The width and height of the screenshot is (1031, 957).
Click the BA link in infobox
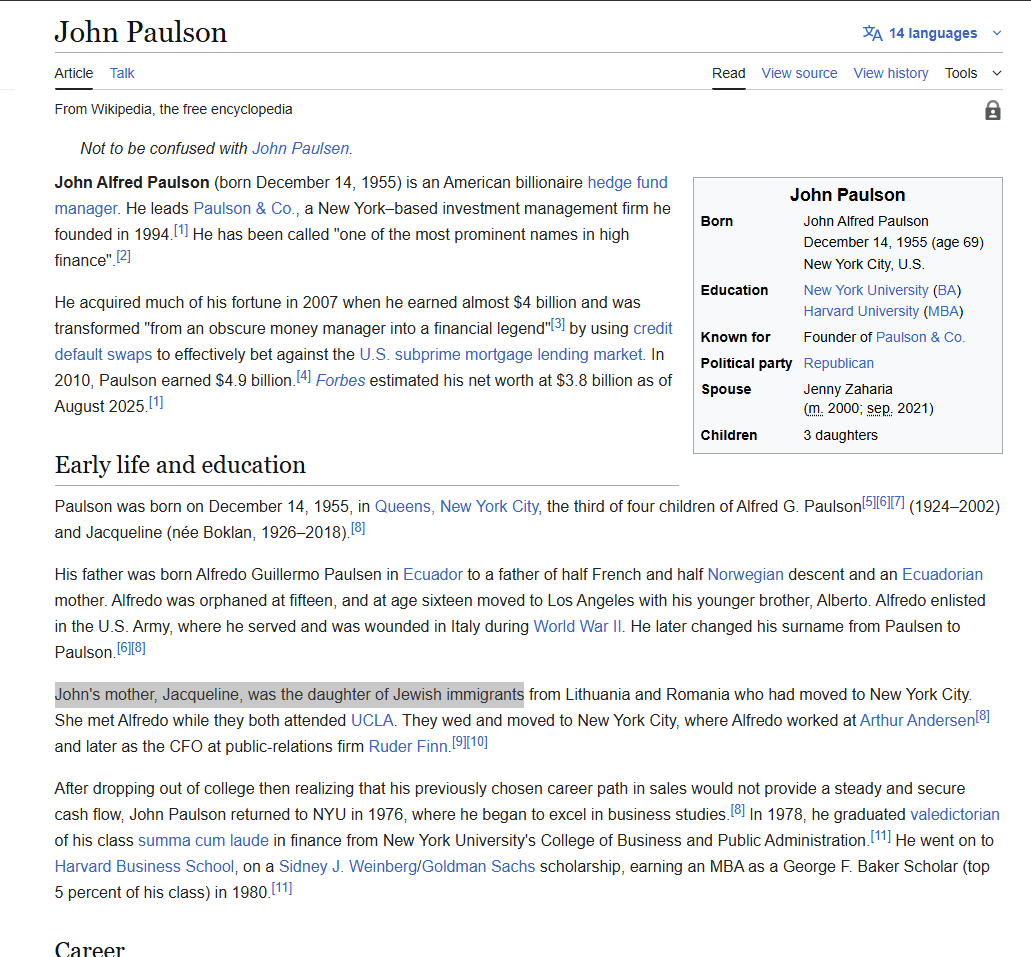(x=947, y=290)
